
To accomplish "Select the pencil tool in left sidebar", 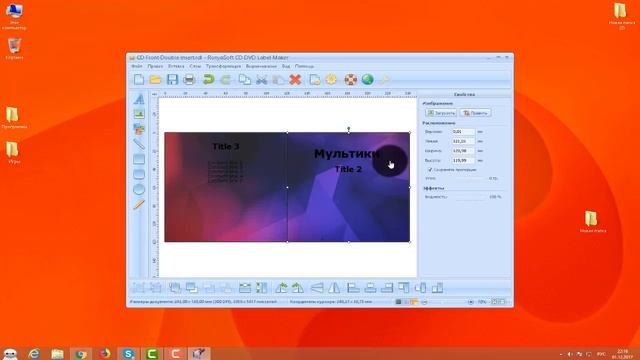I will point(139,204).
